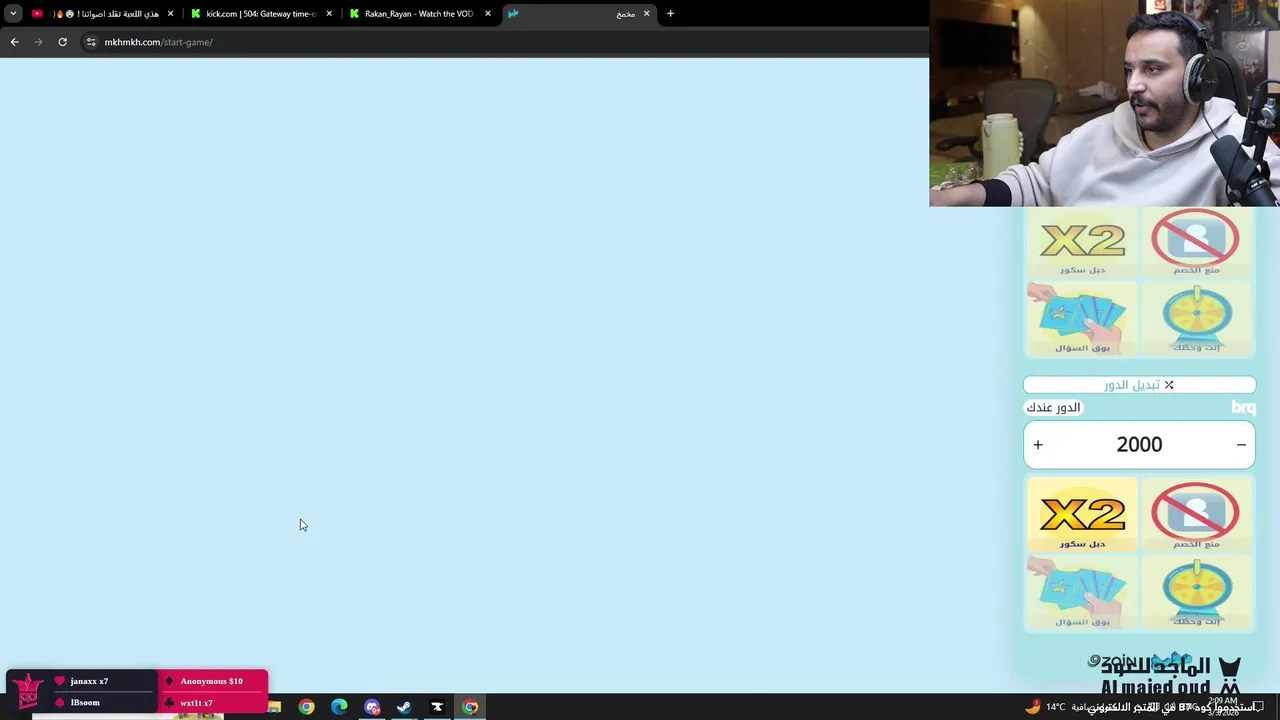Open a new browser tab
Viewport: 1280px width, 720px height.
point(670,14)
